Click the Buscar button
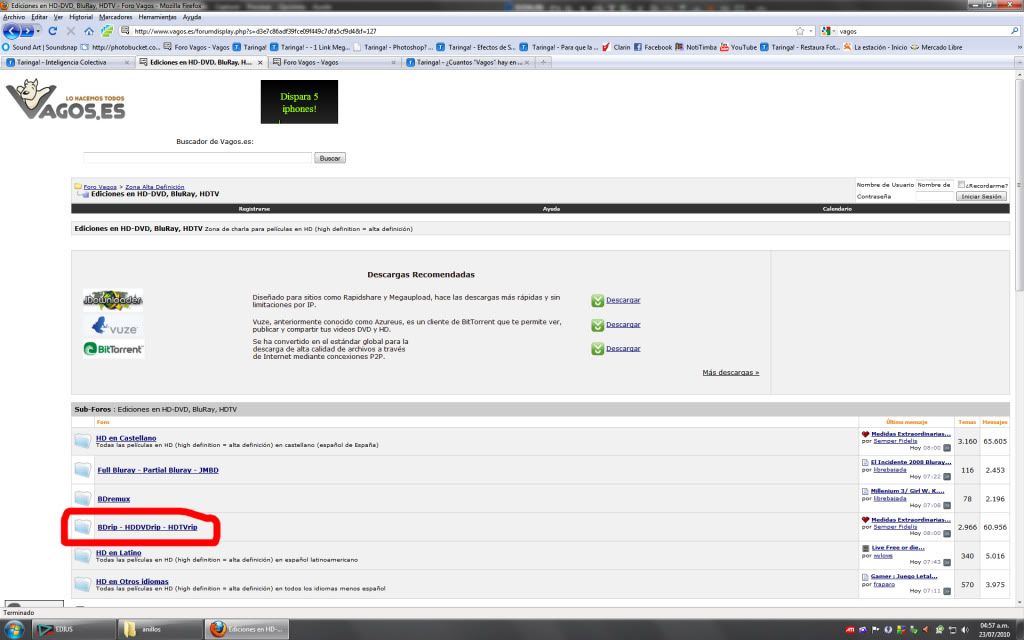 (330, 158)
